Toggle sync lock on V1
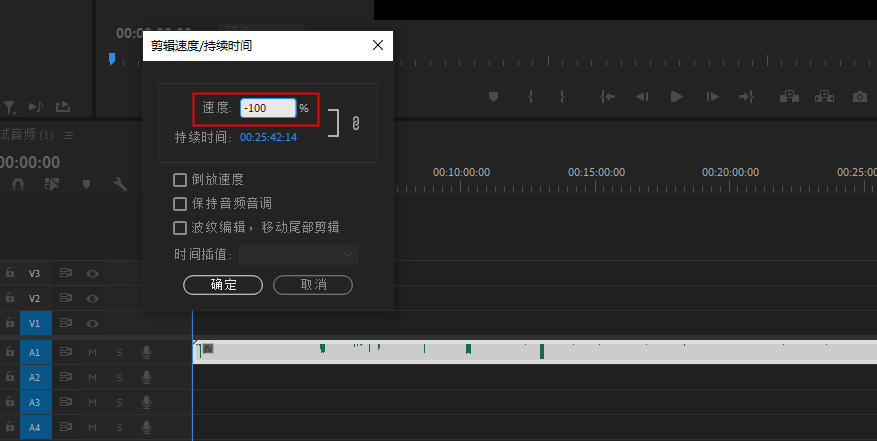877x441 pixels. 66,323
